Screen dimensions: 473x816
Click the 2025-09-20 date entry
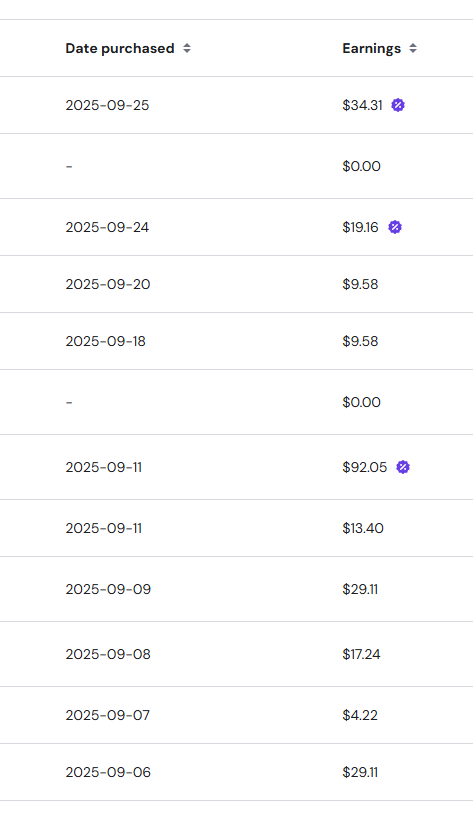click(108, 284)
